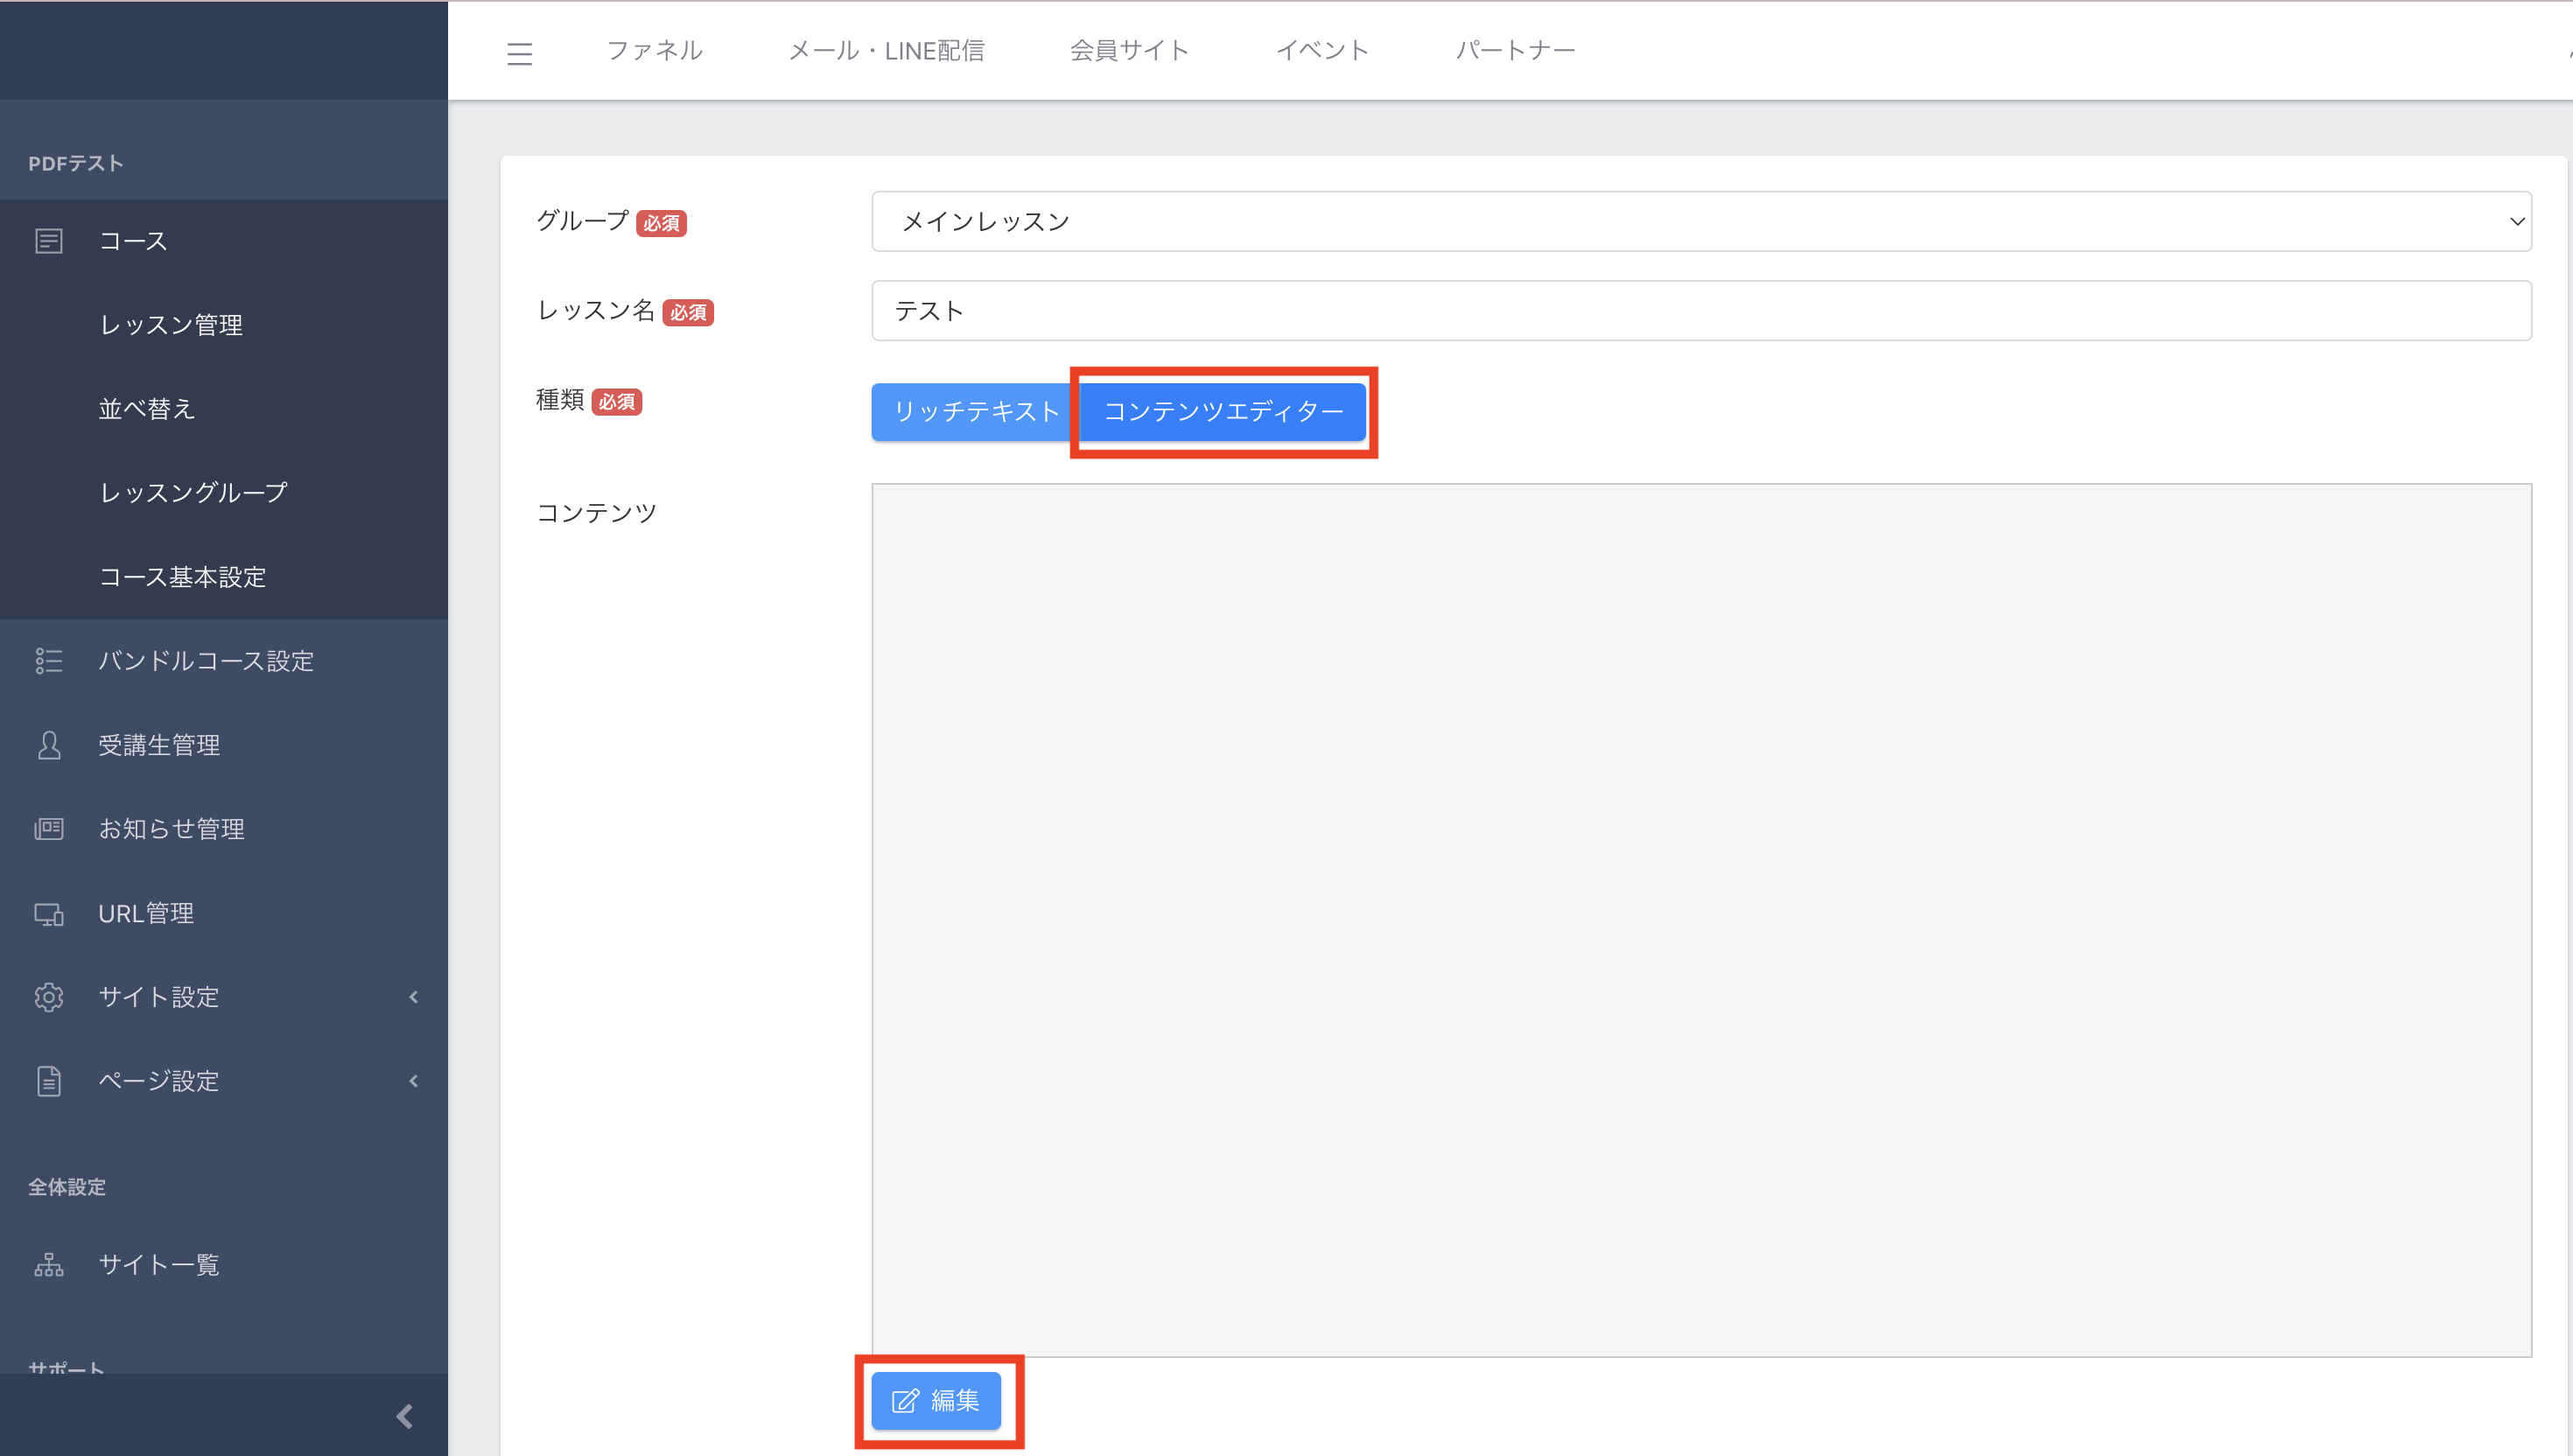The height and width of the screenshot is (1456, 2573).
Task: Expand the サイト設定 submenu chevron
Action: [413, 997]
